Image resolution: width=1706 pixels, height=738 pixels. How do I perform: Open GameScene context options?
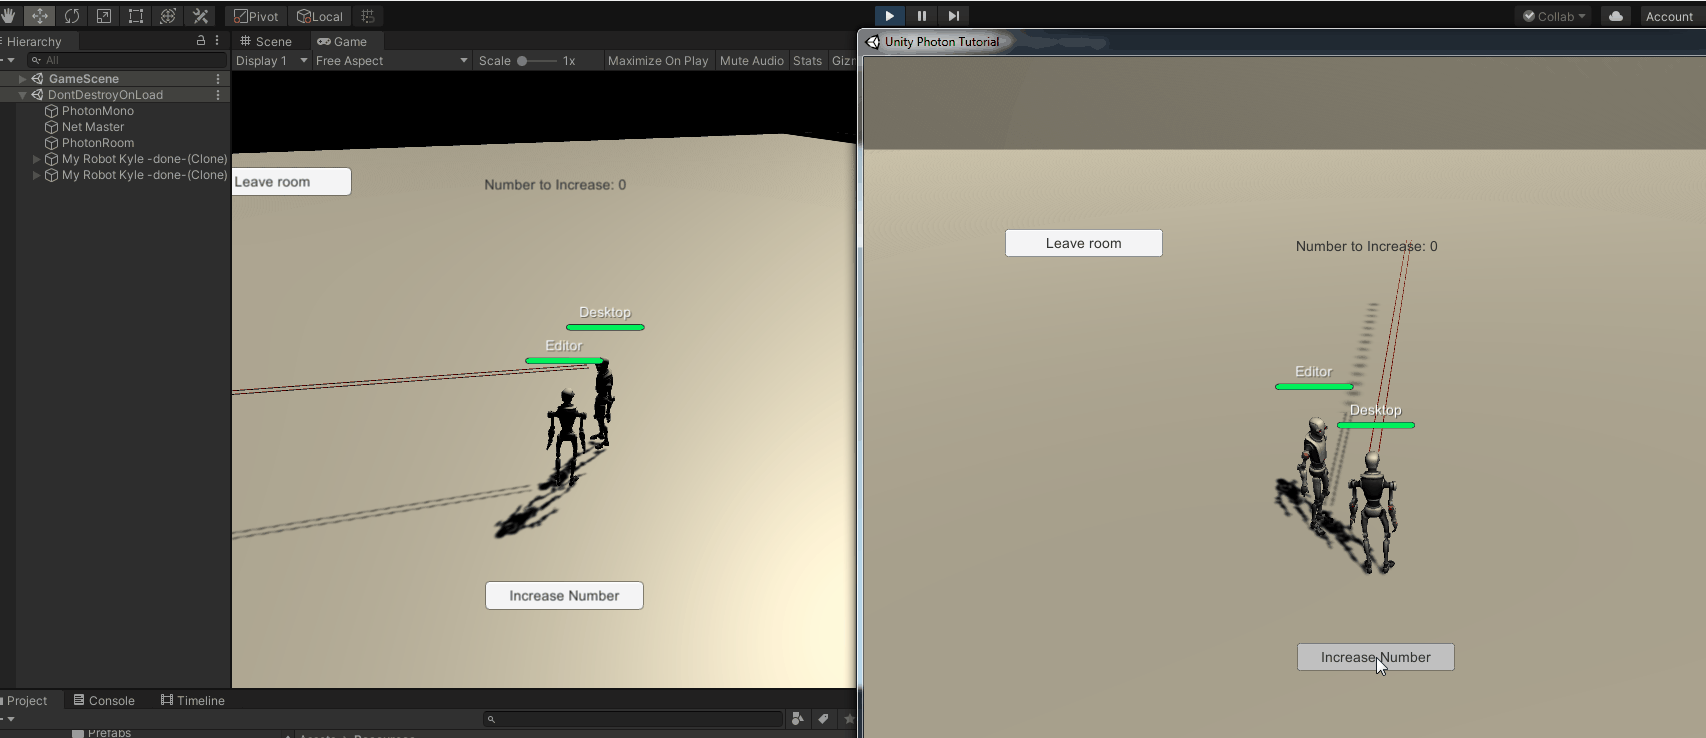point(218,79)
